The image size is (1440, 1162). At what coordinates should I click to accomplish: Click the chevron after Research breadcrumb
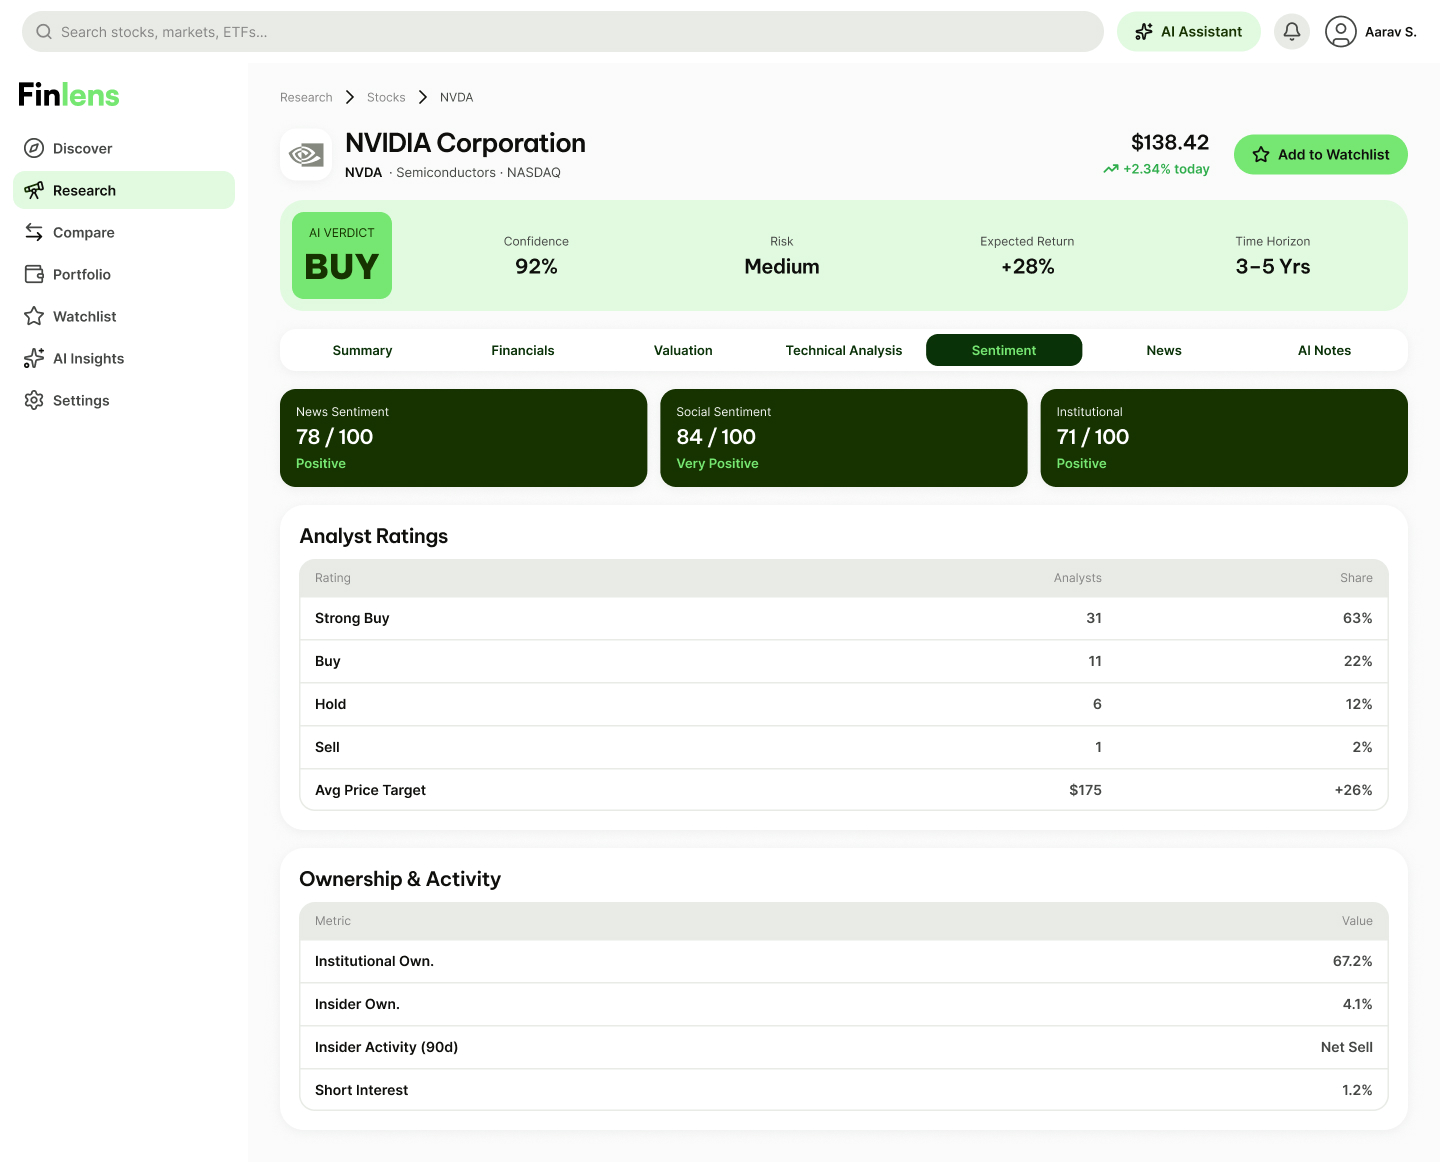click(350, 97)
